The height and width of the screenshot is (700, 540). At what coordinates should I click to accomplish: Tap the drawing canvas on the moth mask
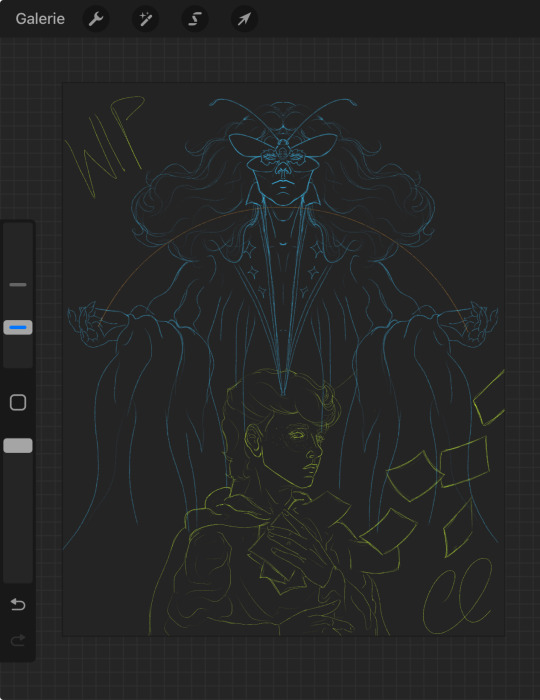coord(282,152)
